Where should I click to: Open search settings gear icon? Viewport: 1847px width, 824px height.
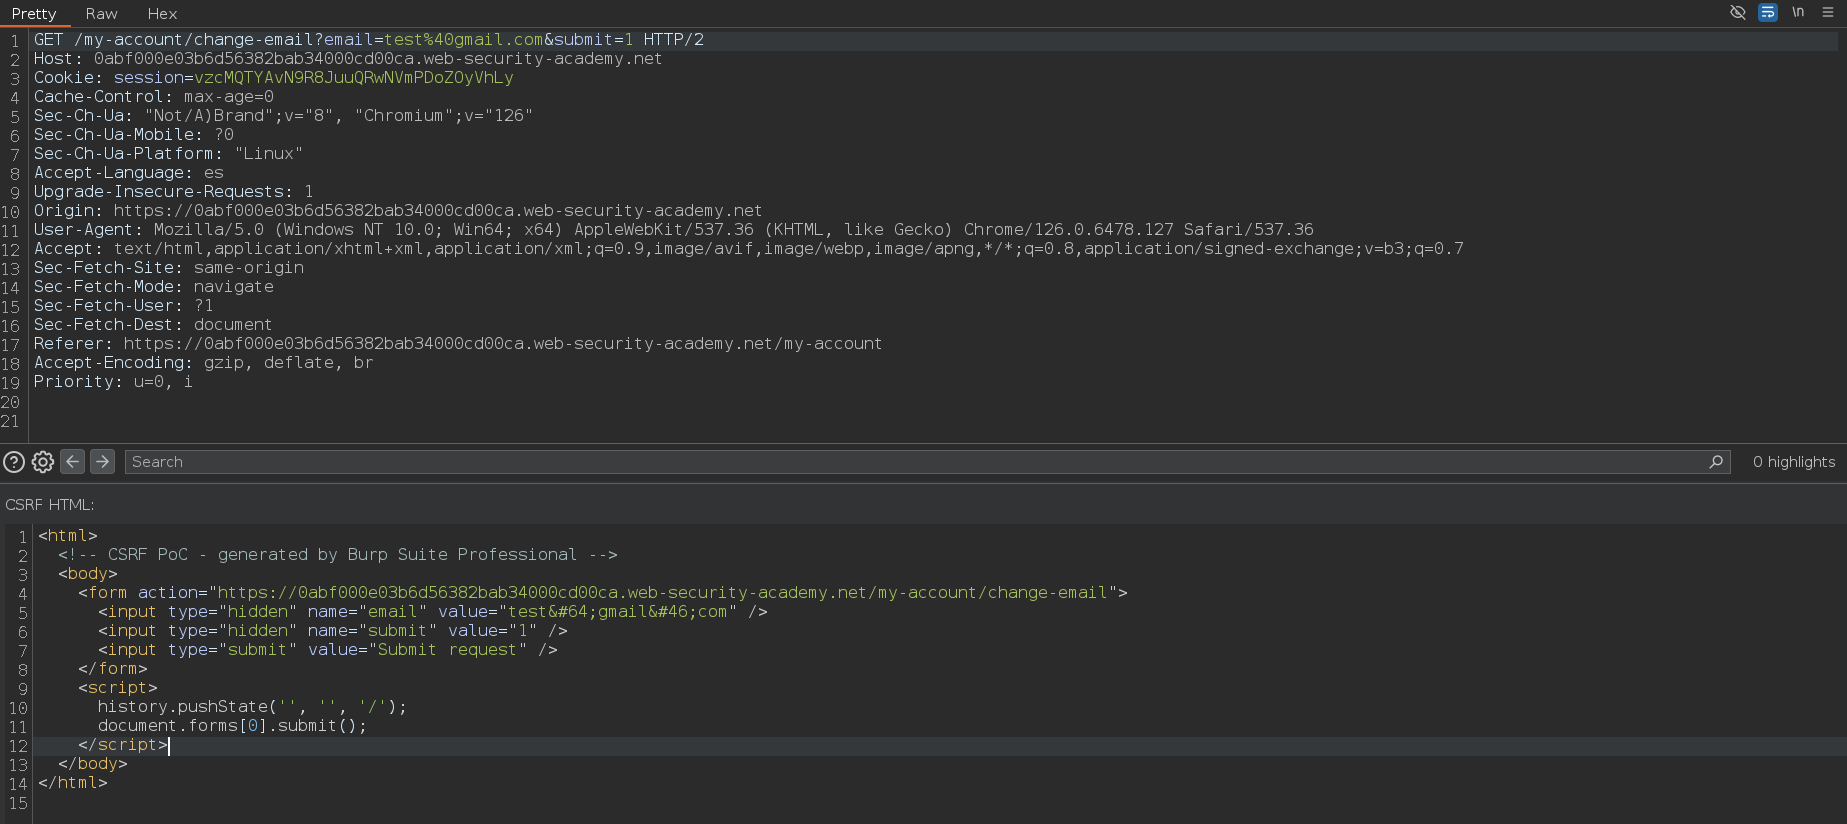coord(43,462)
